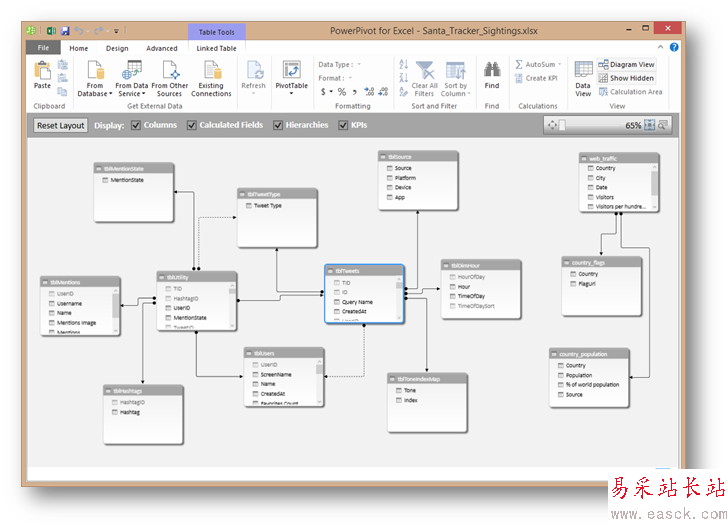
Task: Select Hashtag field in tblHashtags
Action: [126, 412]
